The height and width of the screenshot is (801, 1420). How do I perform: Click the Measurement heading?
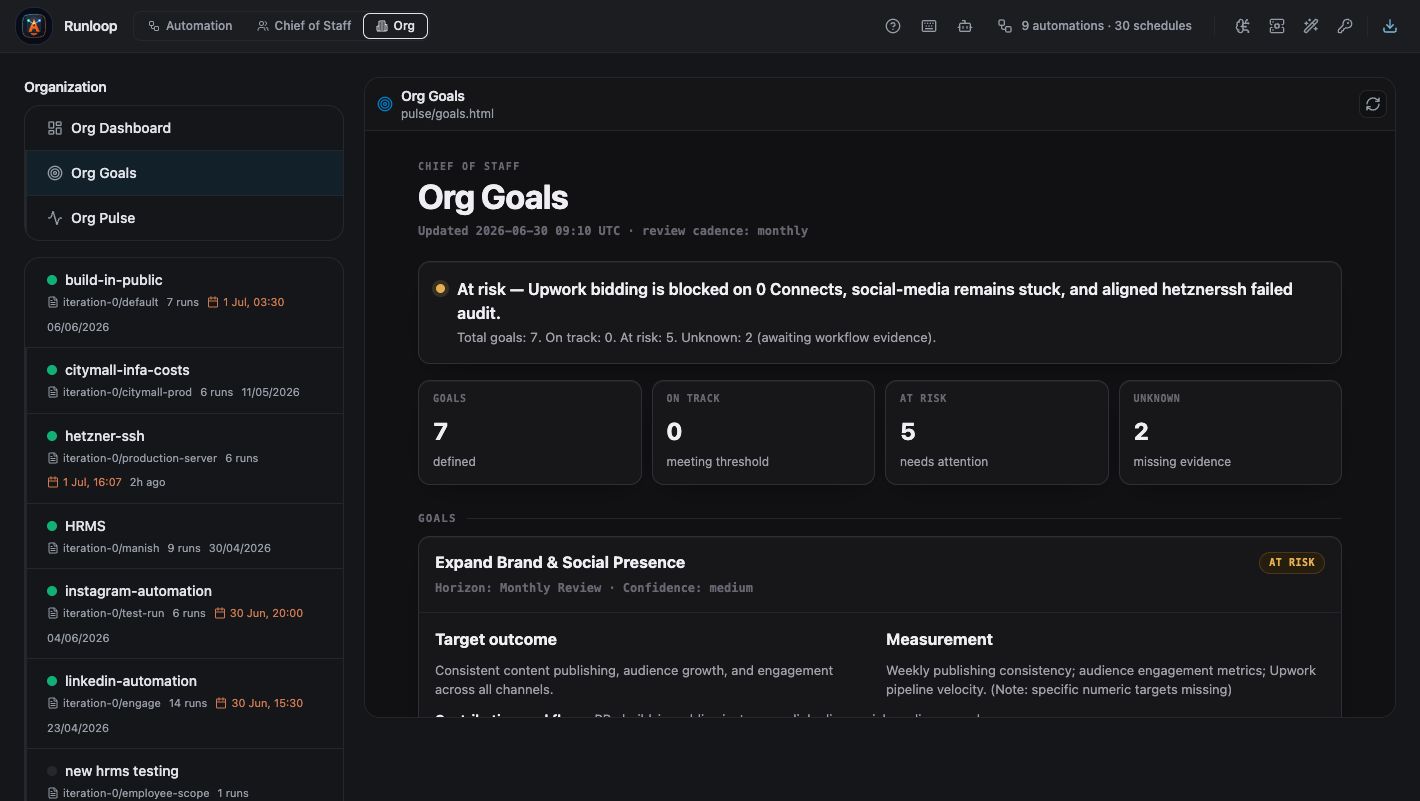(x=939, y=639)
